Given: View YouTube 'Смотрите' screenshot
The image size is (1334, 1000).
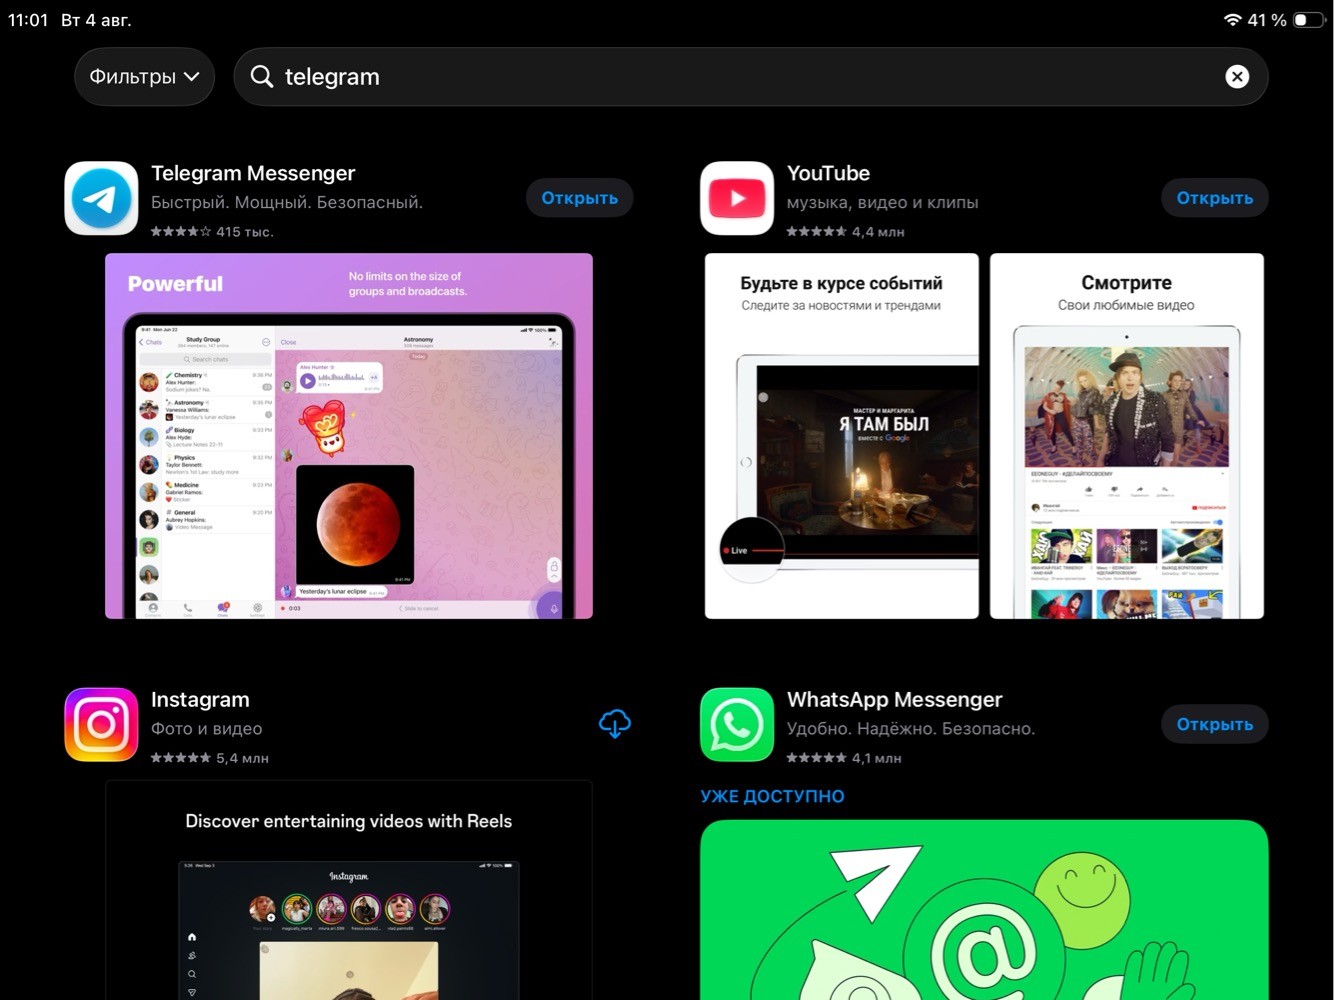Looking at the screenshot, I should [1127, 436].
